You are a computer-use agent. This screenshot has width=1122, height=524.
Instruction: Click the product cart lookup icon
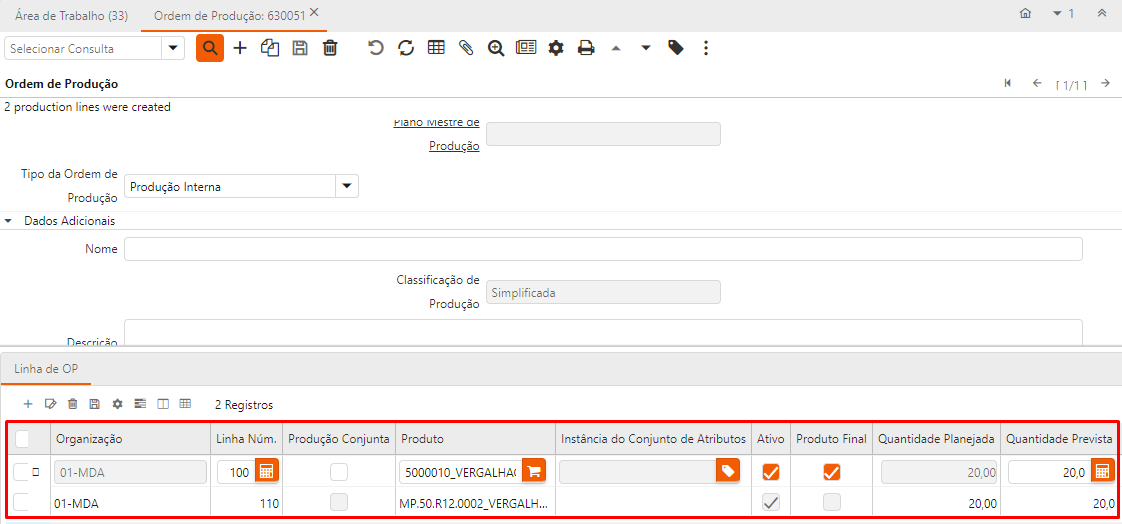[x=534, y=471]
